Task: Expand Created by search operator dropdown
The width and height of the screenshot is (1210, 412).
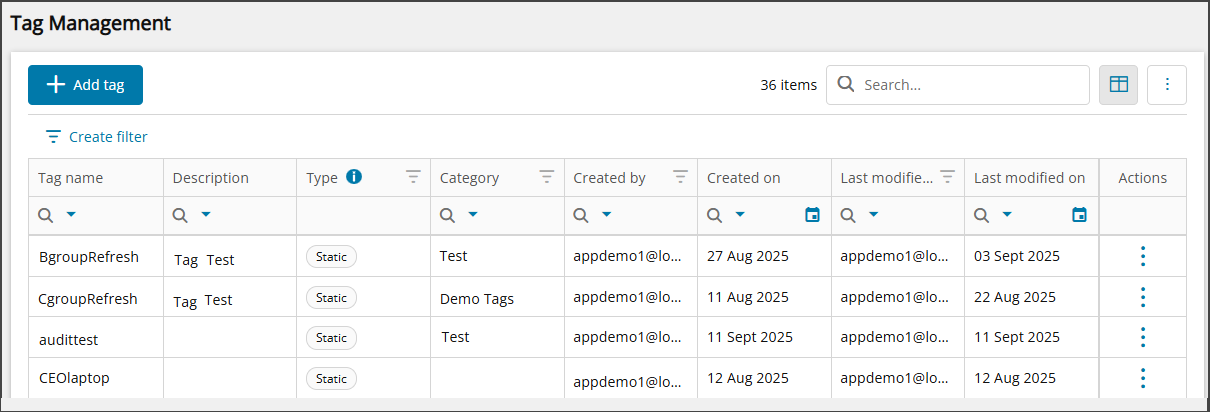Action: 606,215
